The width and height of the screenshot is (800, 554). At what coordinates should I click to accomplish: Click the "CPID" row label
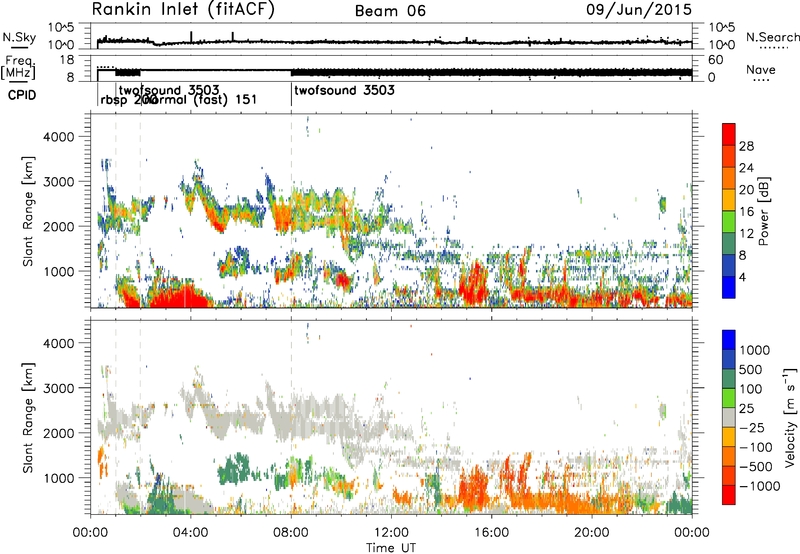22,95
